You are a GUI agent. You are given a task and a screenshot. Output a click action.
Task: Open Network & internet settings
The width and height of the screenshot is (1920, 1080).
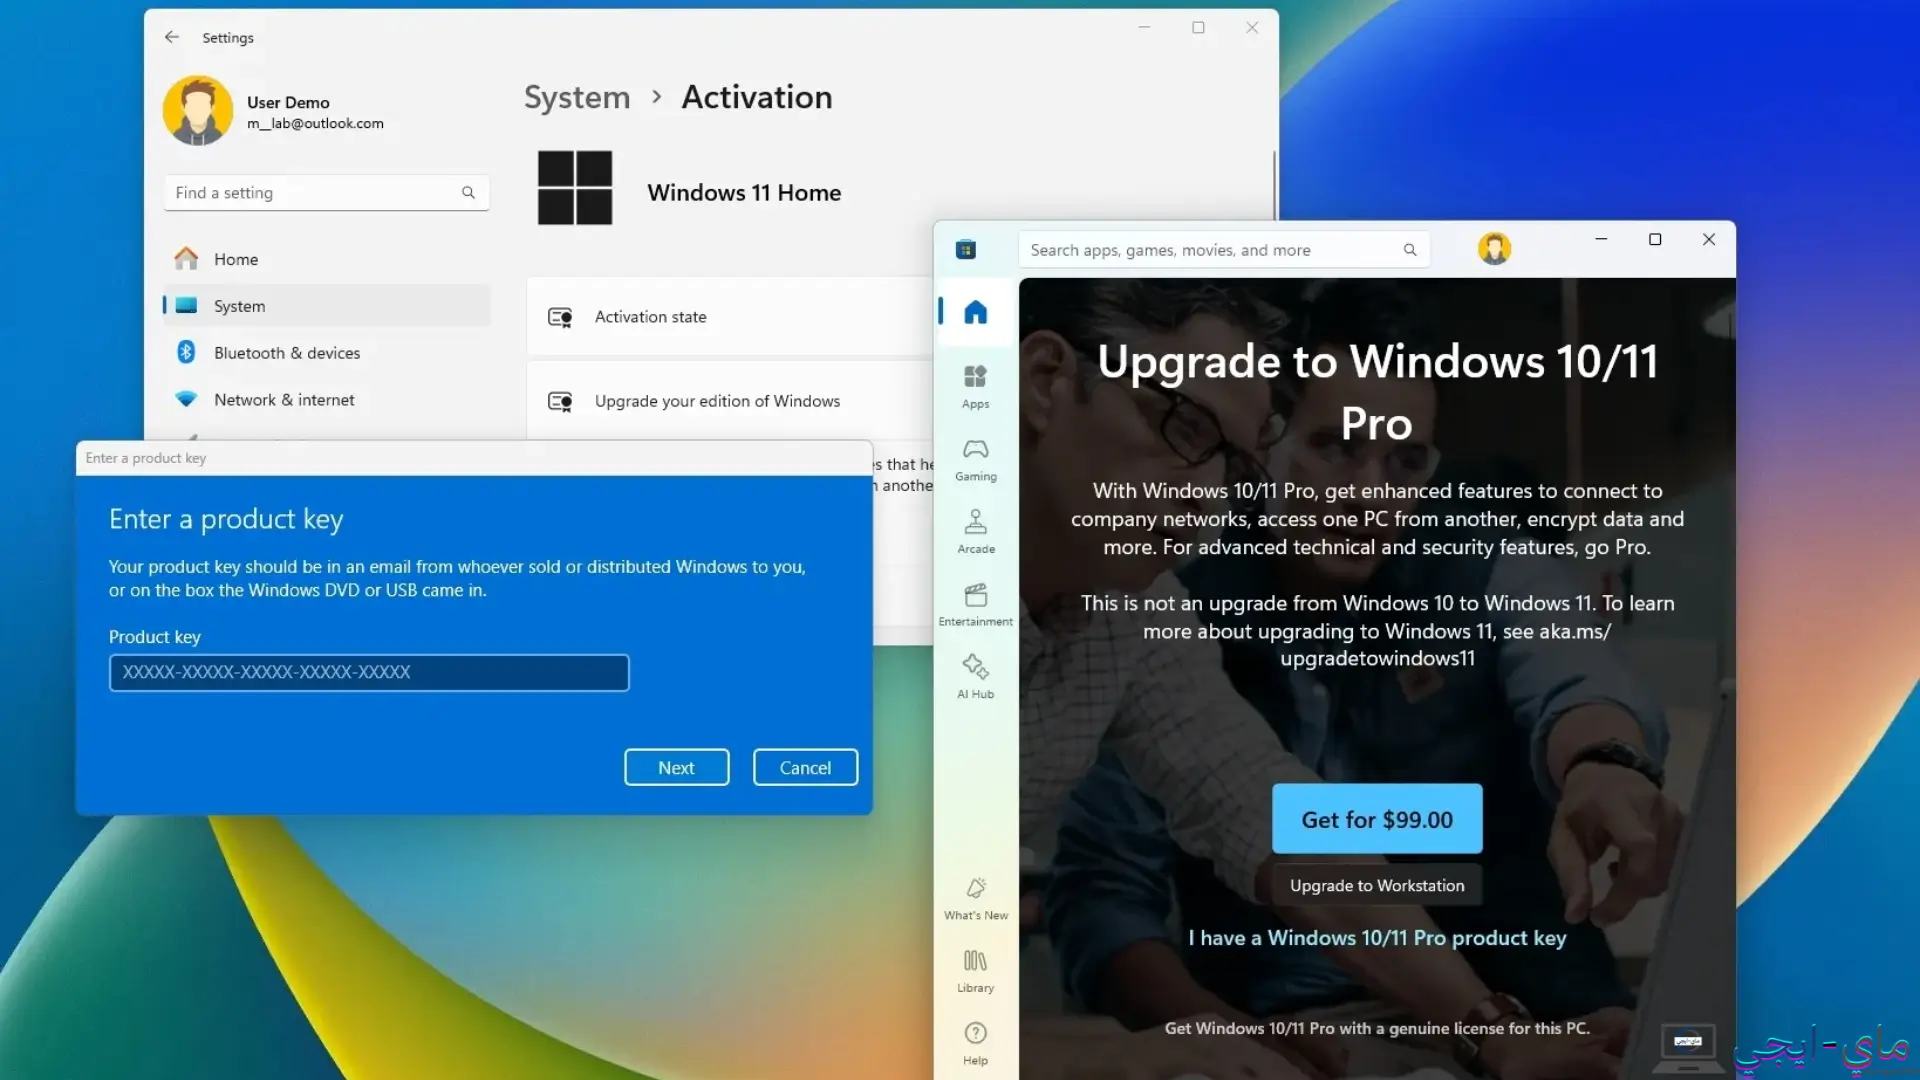click(327, 400)
